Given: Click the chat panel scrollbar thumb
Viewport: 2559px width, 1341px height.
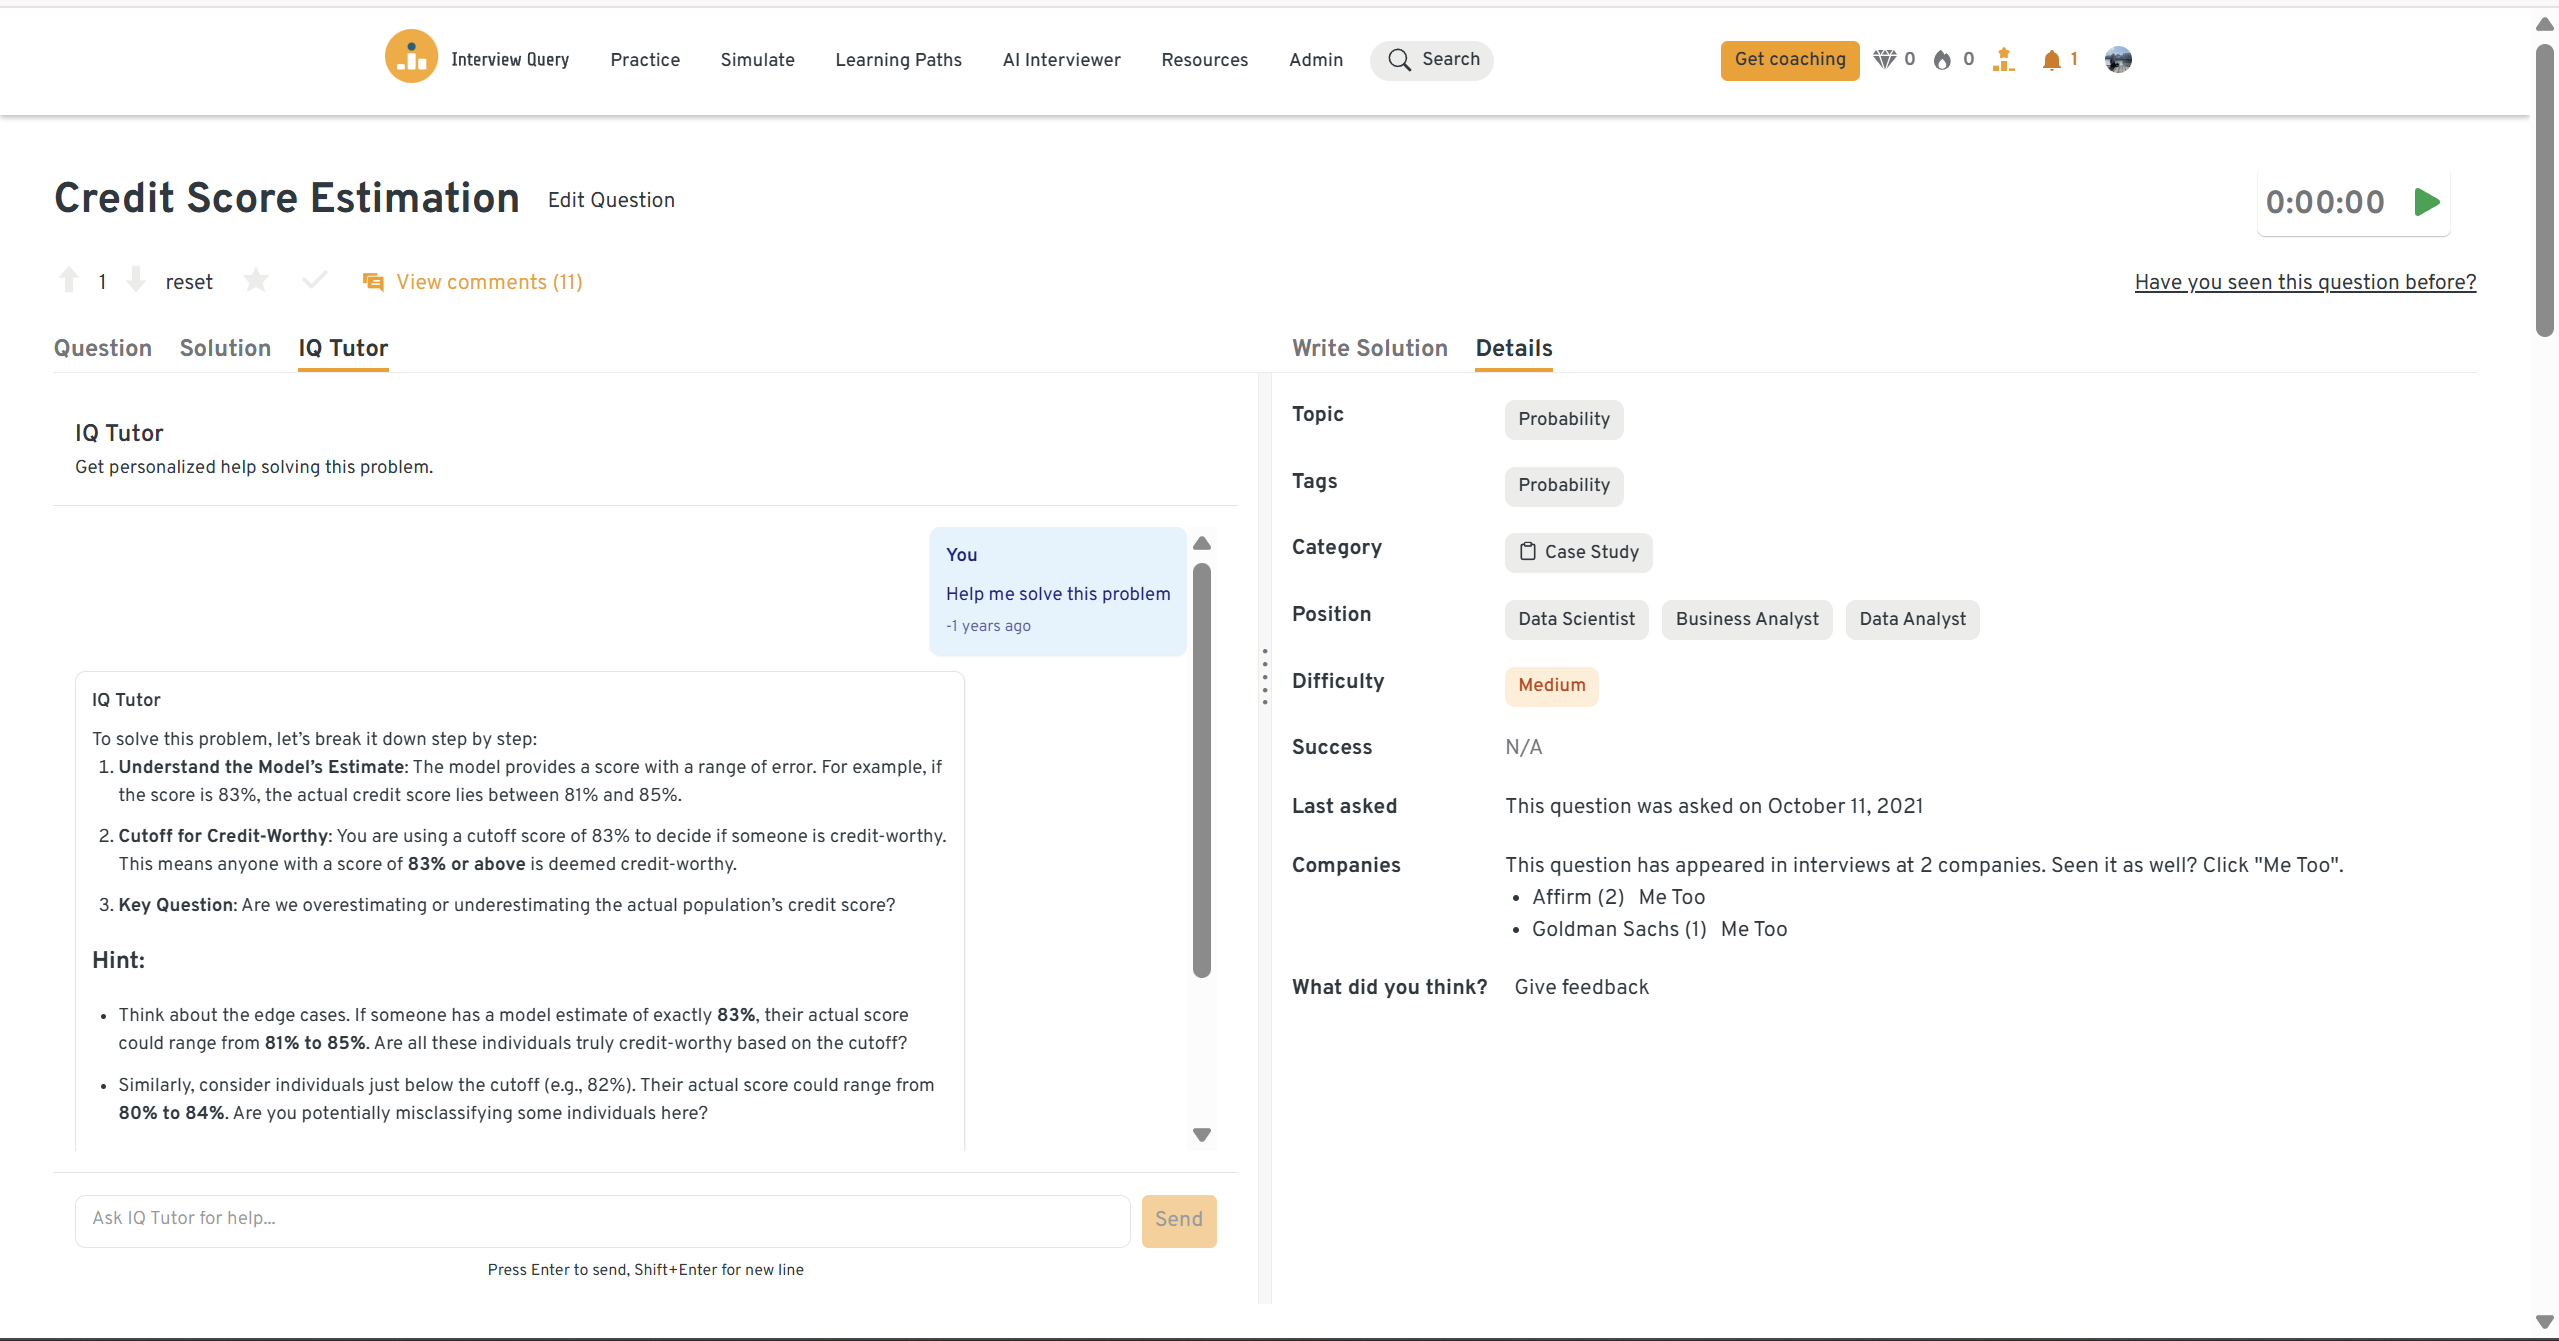Looking at the screenshot, I should pos(1202,770).
